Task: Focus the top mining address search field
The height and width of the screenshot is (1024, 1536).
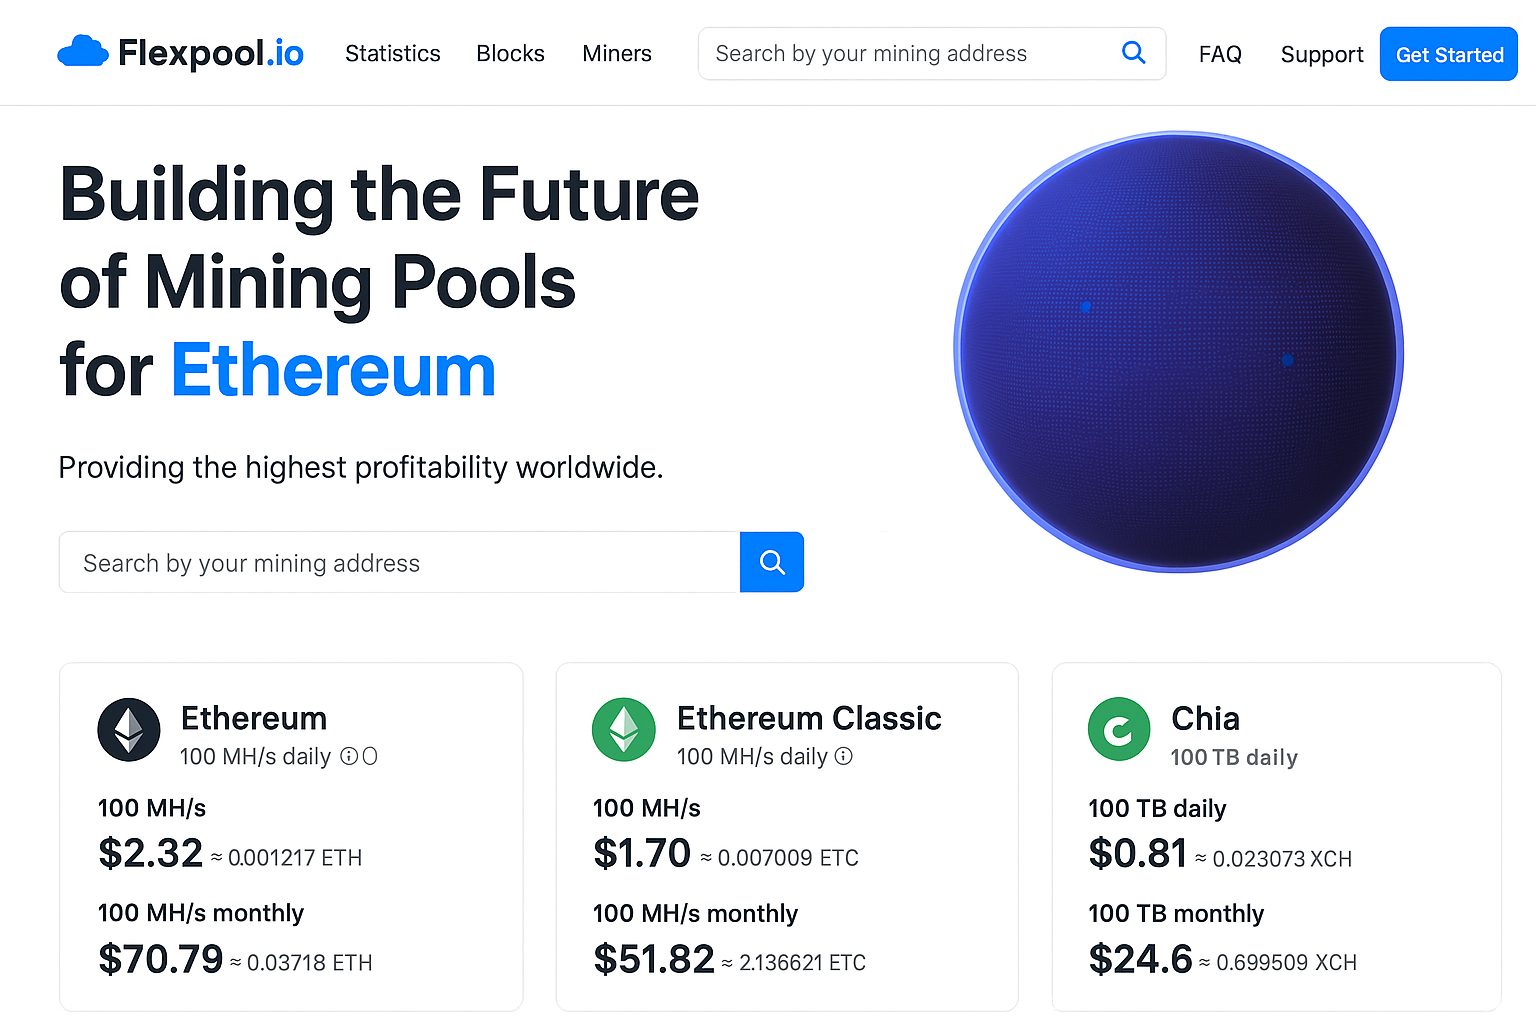Action: (900, 53)
